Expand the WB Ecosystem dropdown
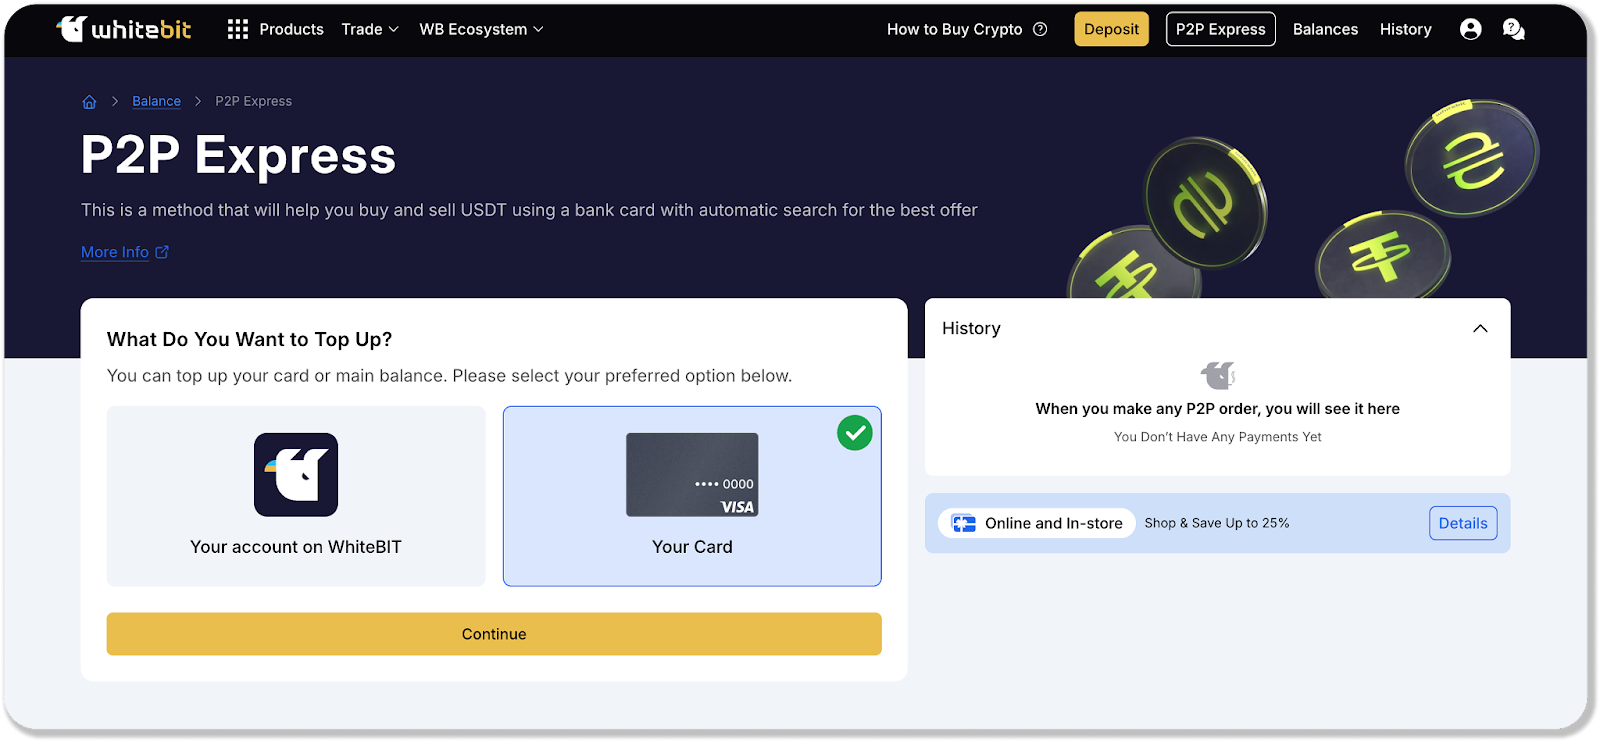This screenshot has height=742, width=1600. click(481, 29)
